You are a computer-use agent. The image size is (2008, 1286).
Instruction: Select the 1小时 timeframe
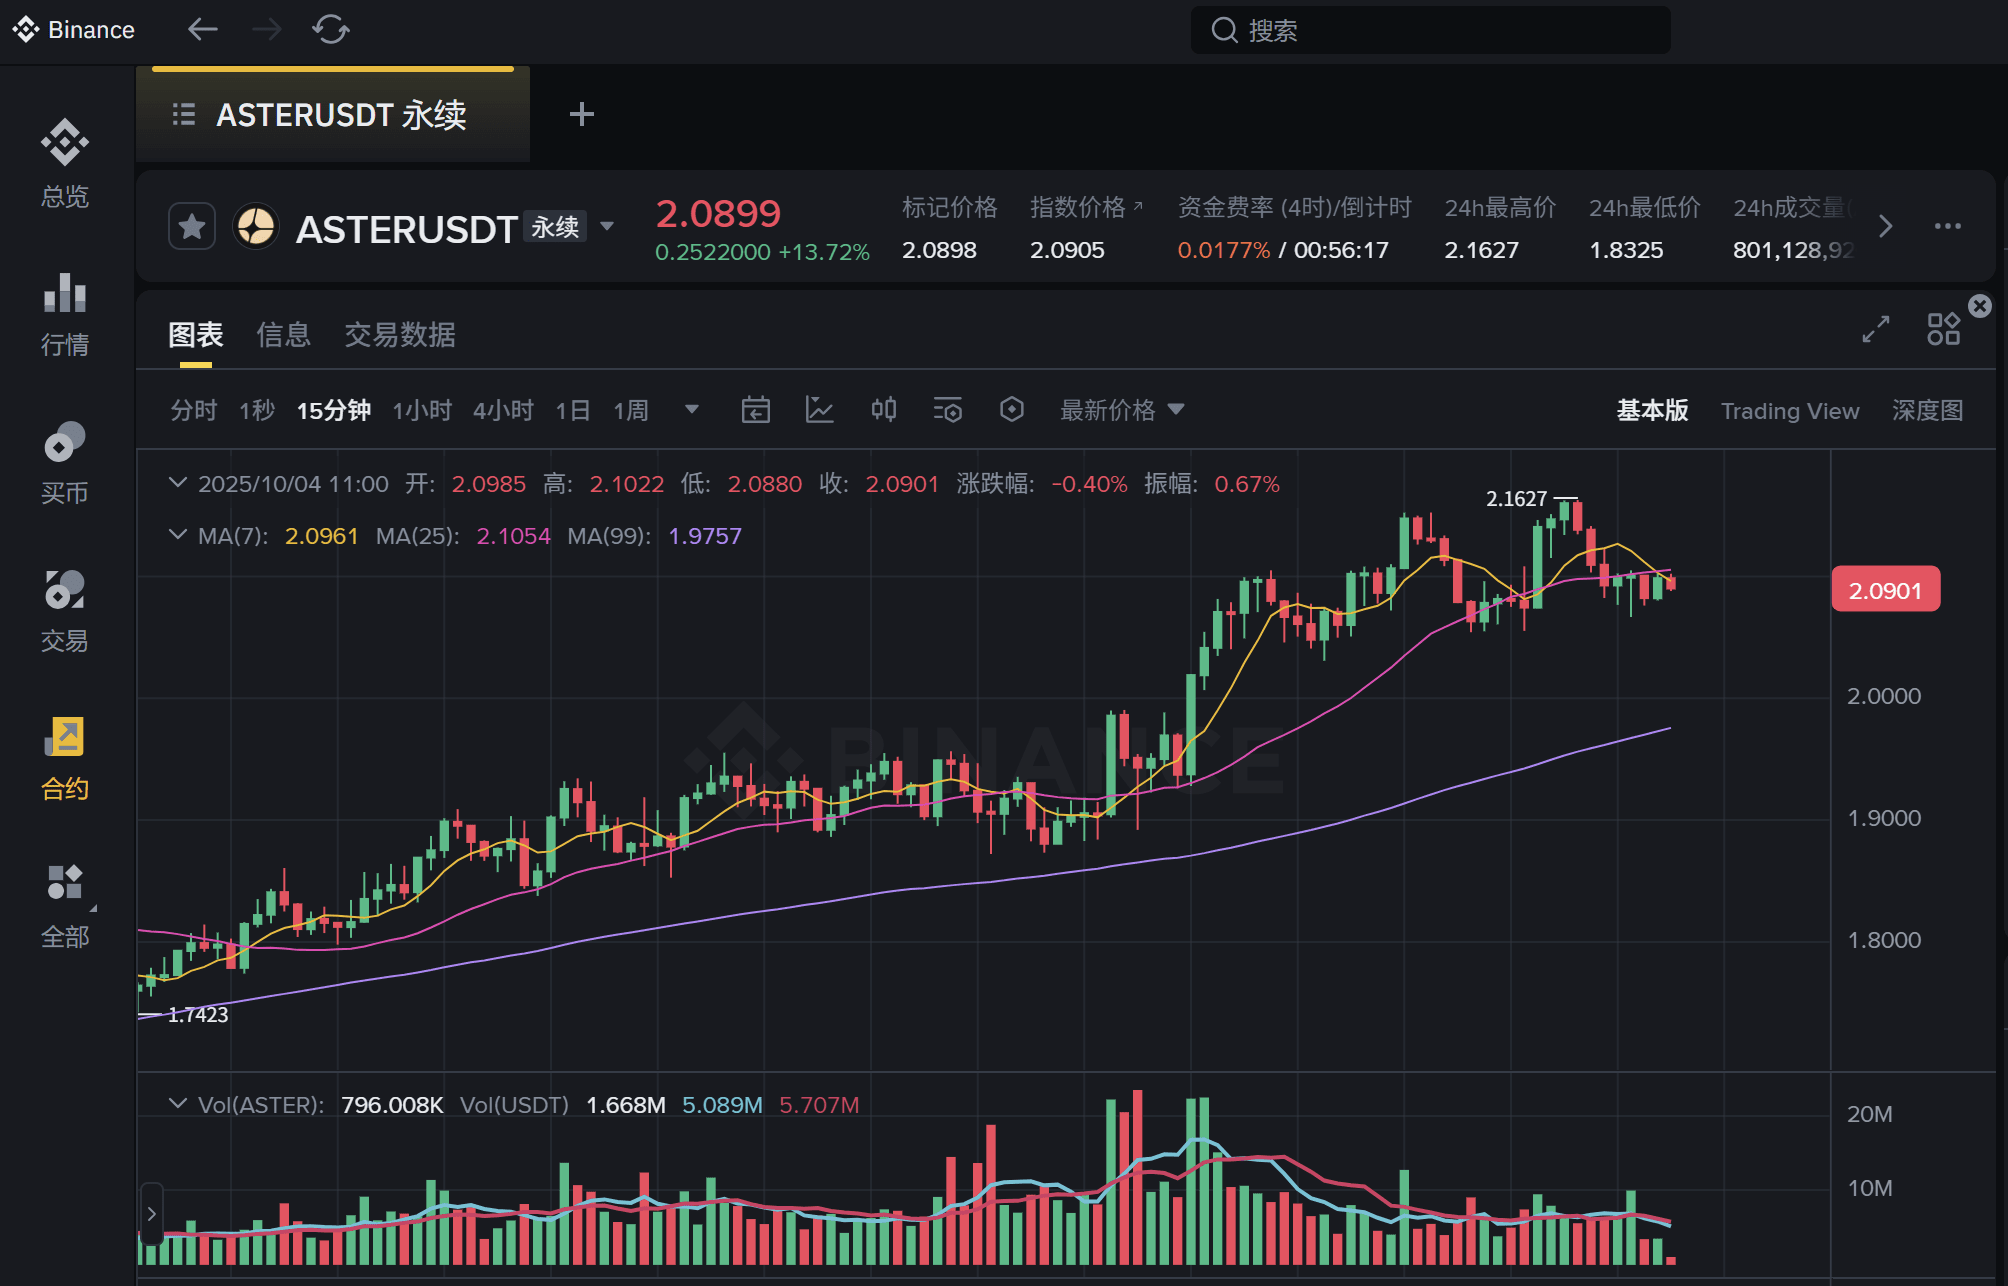tap(422, 411)
